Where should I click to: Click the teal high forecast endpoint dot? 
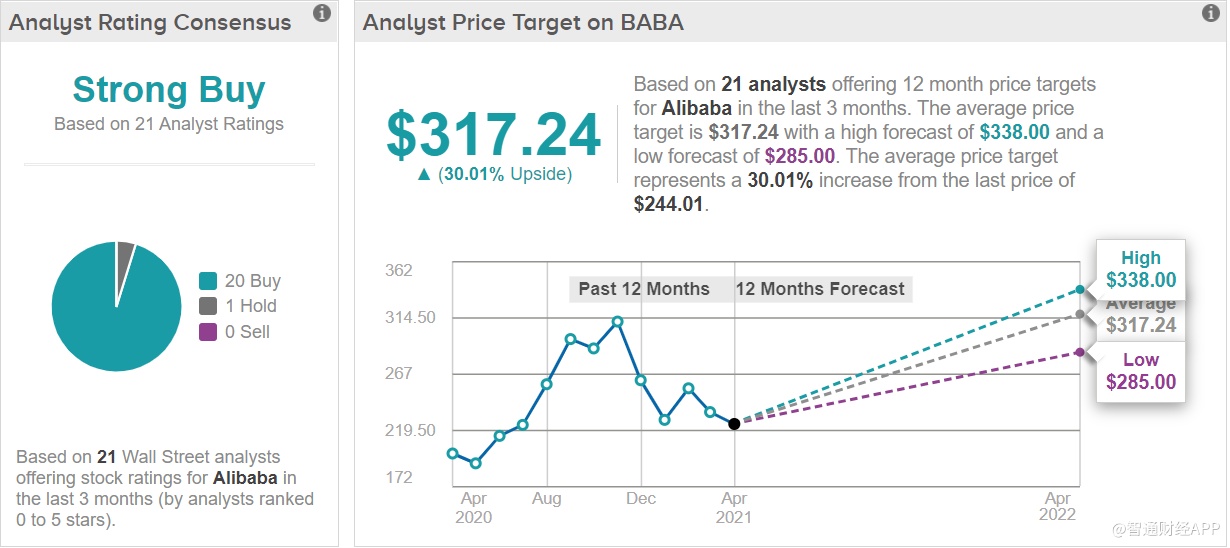(1080, 290)
